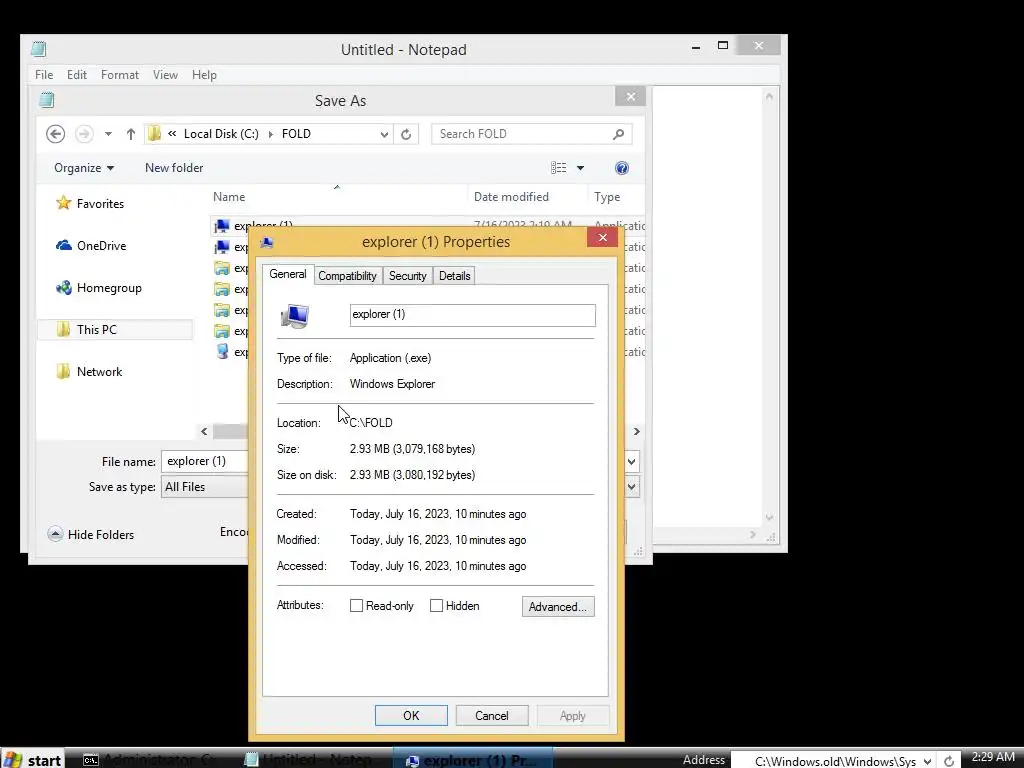This screenshot has height=768, width=1024.
Task: Maximize the Notepad window
Action: [x=723, y=46]
